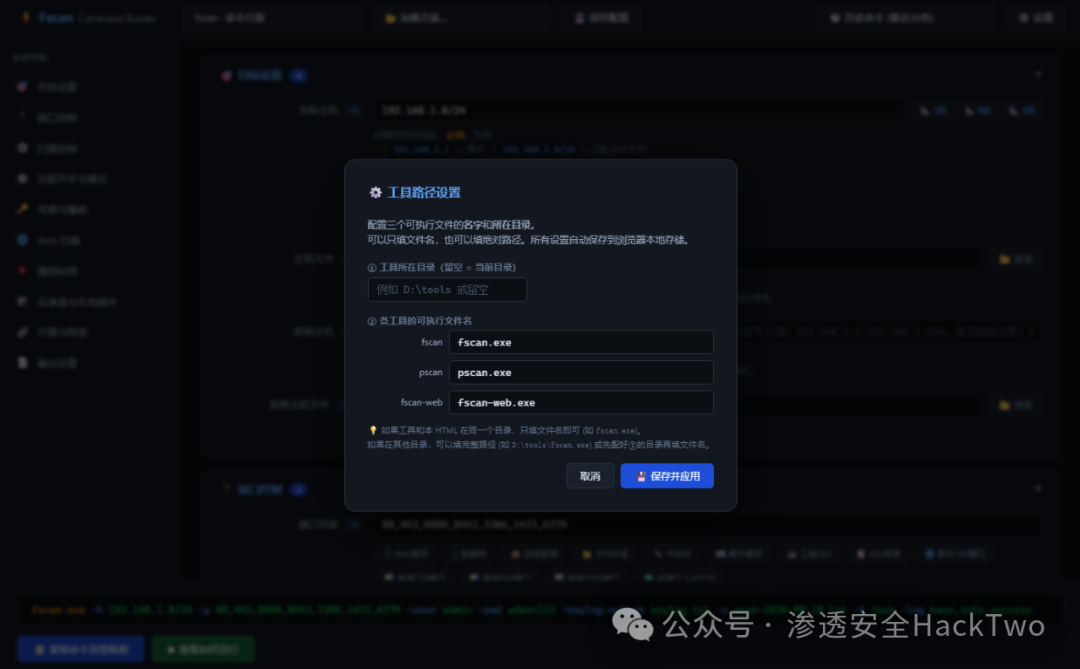The image size is (1080, 669).
Task: Click the fscan-web.exe filename field
Action: [581, 402]
